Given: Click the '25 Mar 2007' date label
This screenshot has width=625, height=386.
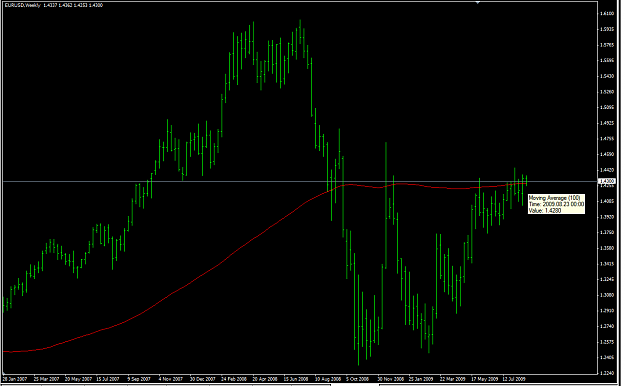Looking at the screenshot, I should 46,379.
